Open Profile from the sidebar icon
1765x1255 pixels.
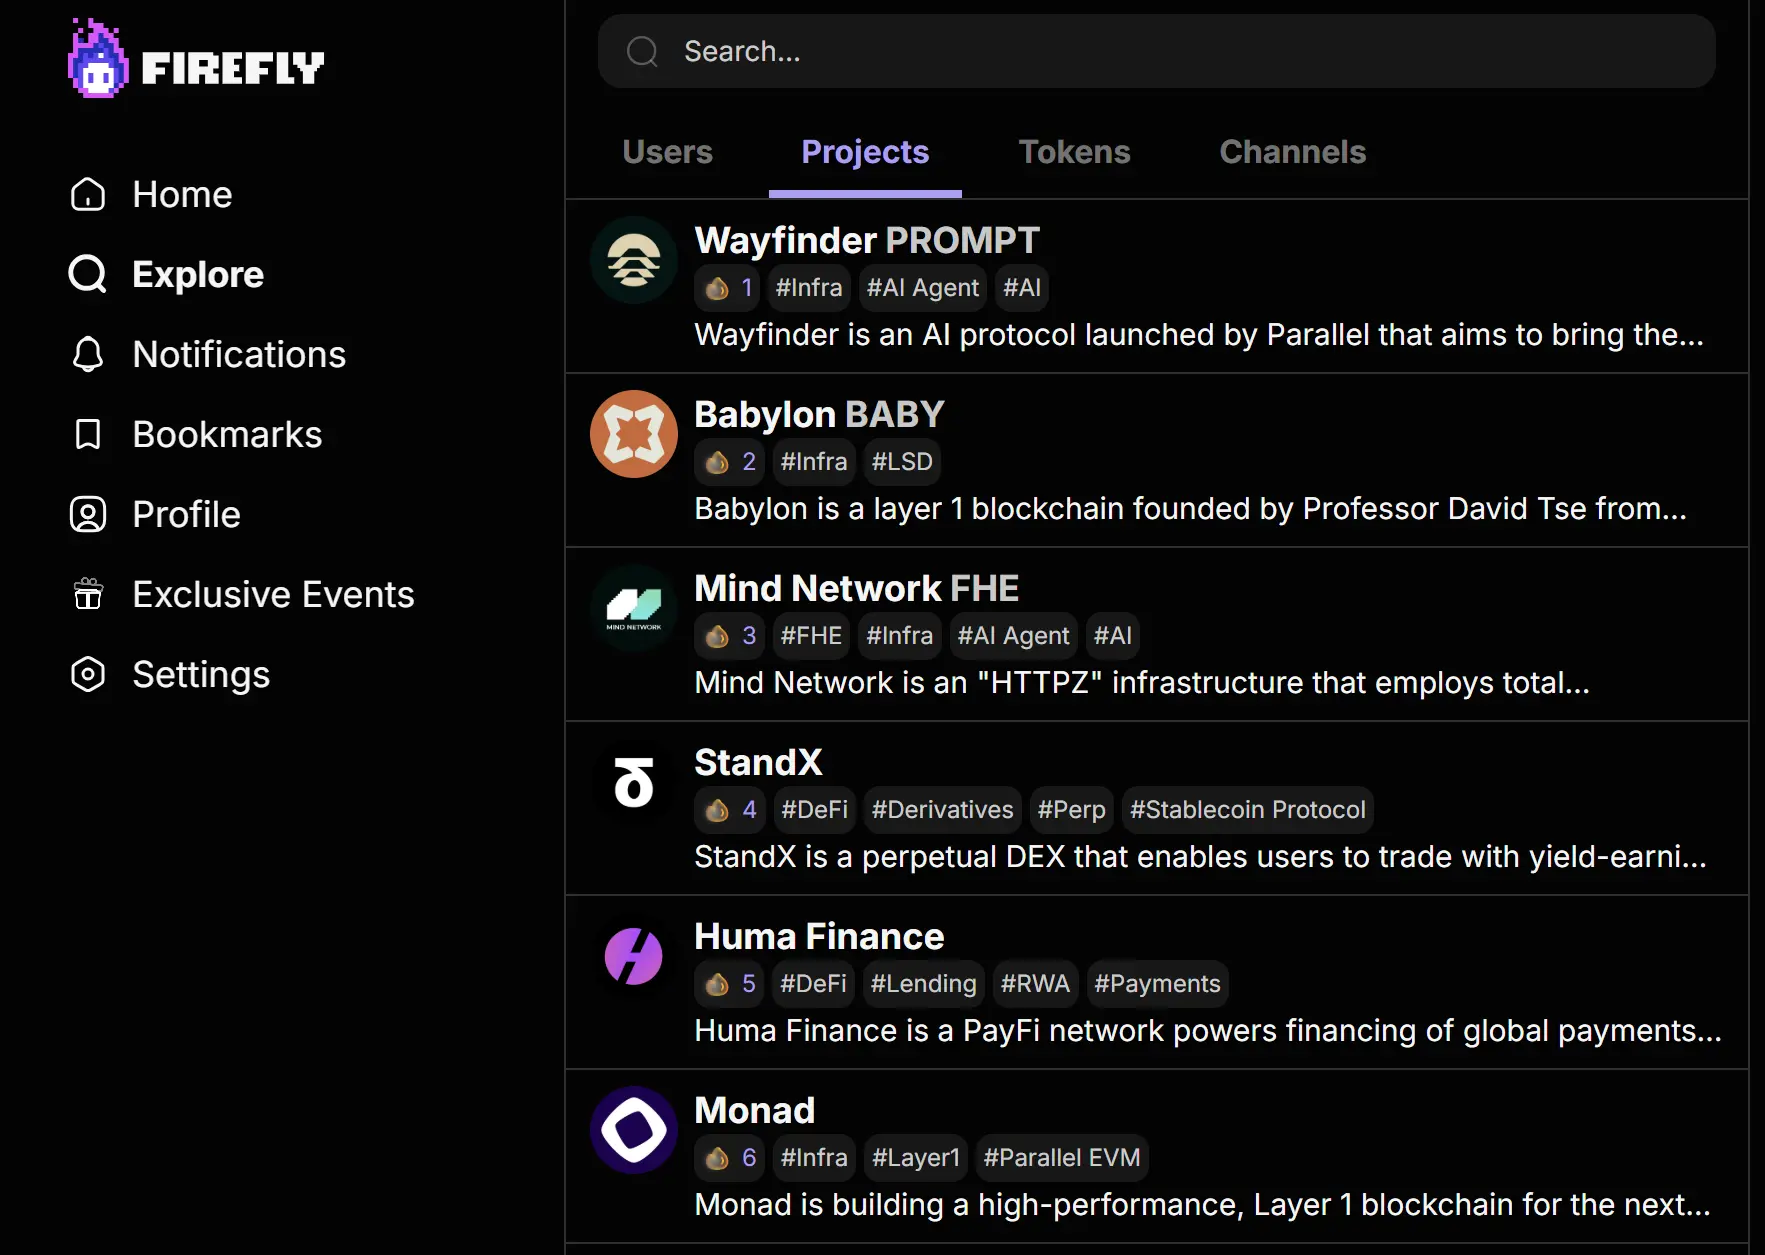(x=88, y=514)
